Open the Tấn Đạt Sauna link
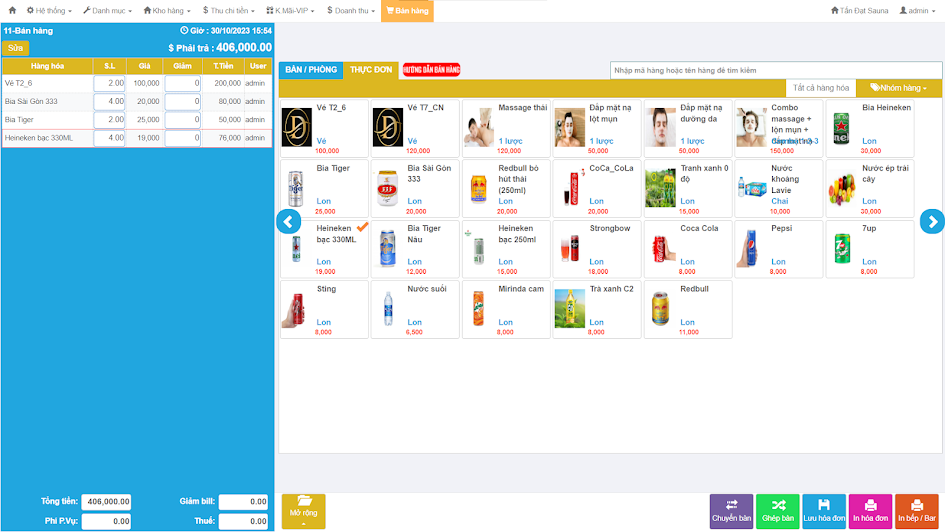 click(x=859, y=10)
